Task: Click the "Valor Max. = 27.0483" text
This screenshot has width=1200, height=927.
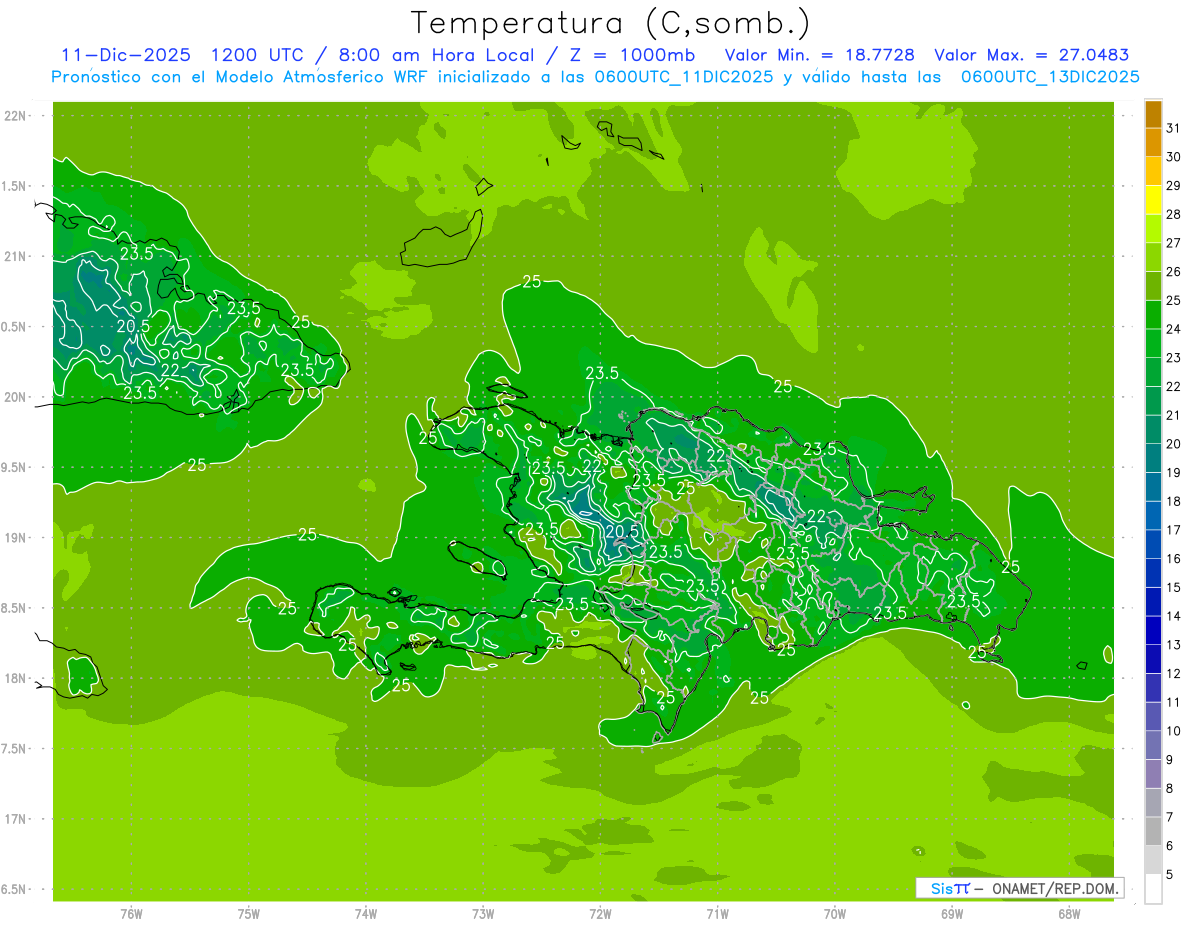Action: 1032,55
